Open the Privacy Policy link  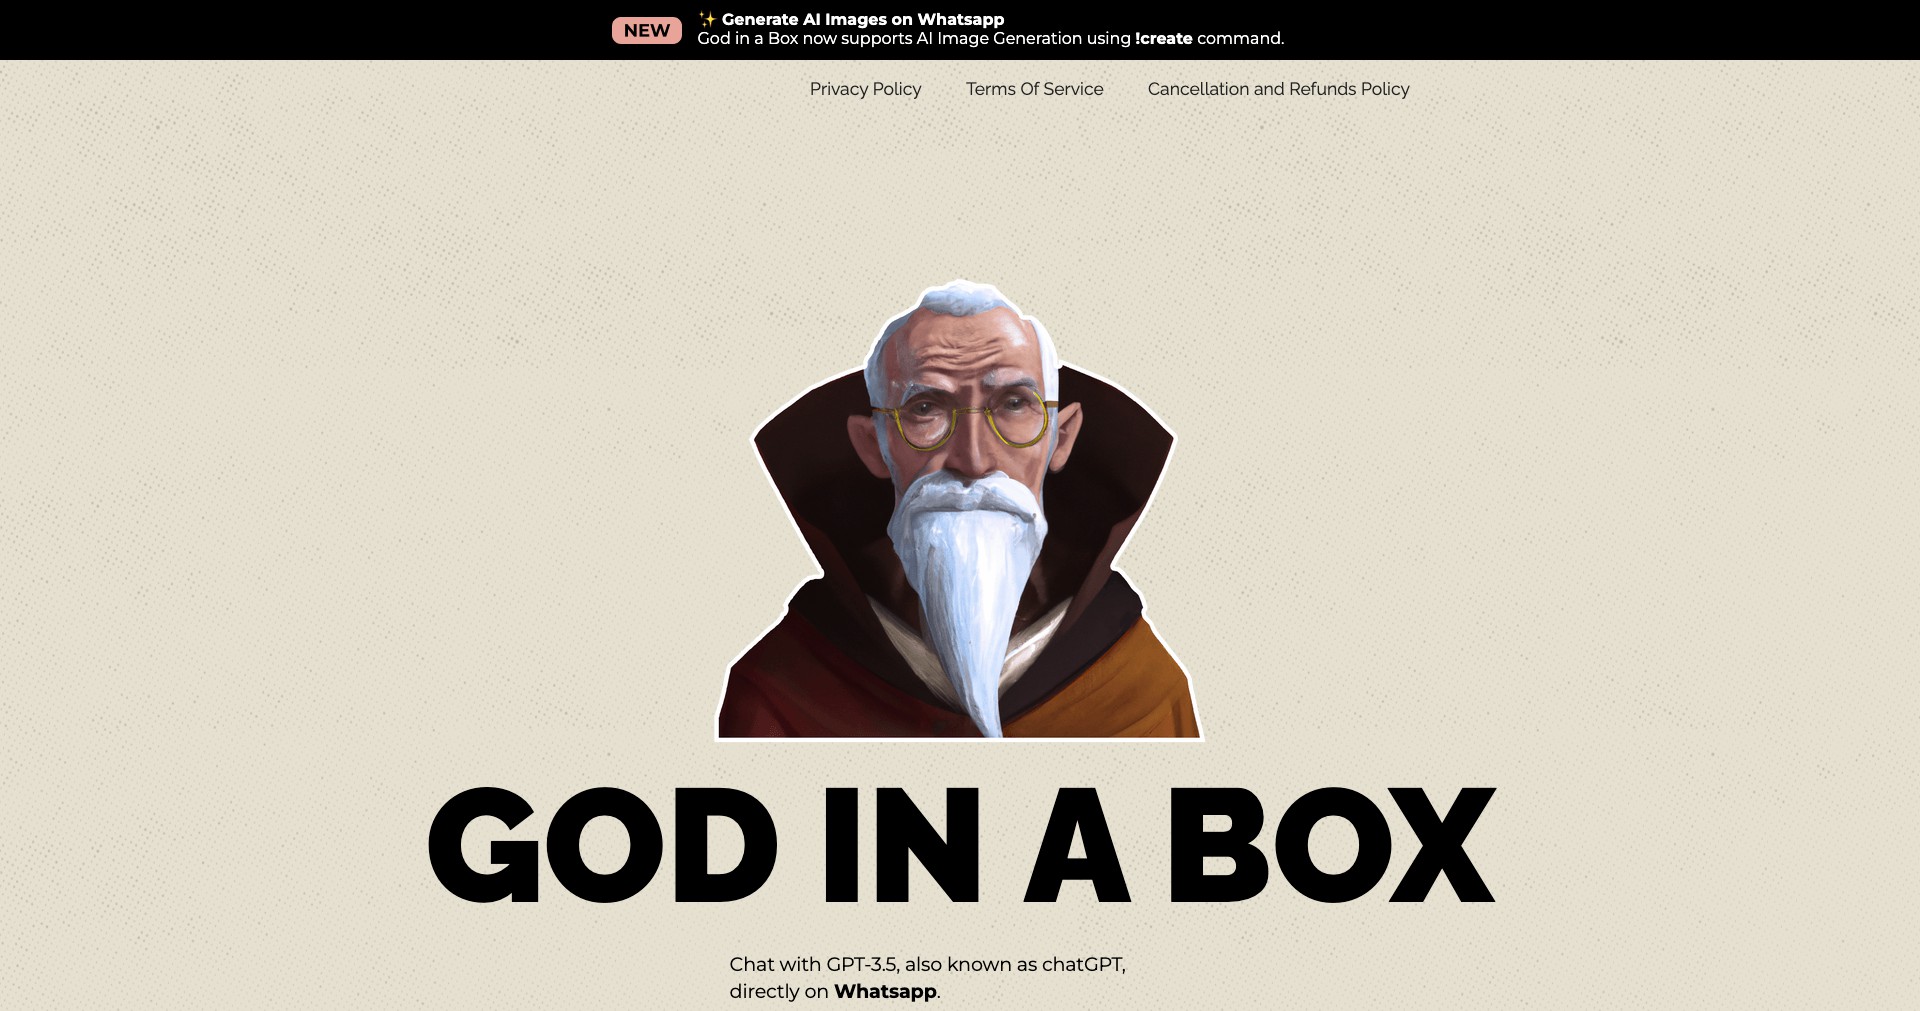(x=865, y=89)
